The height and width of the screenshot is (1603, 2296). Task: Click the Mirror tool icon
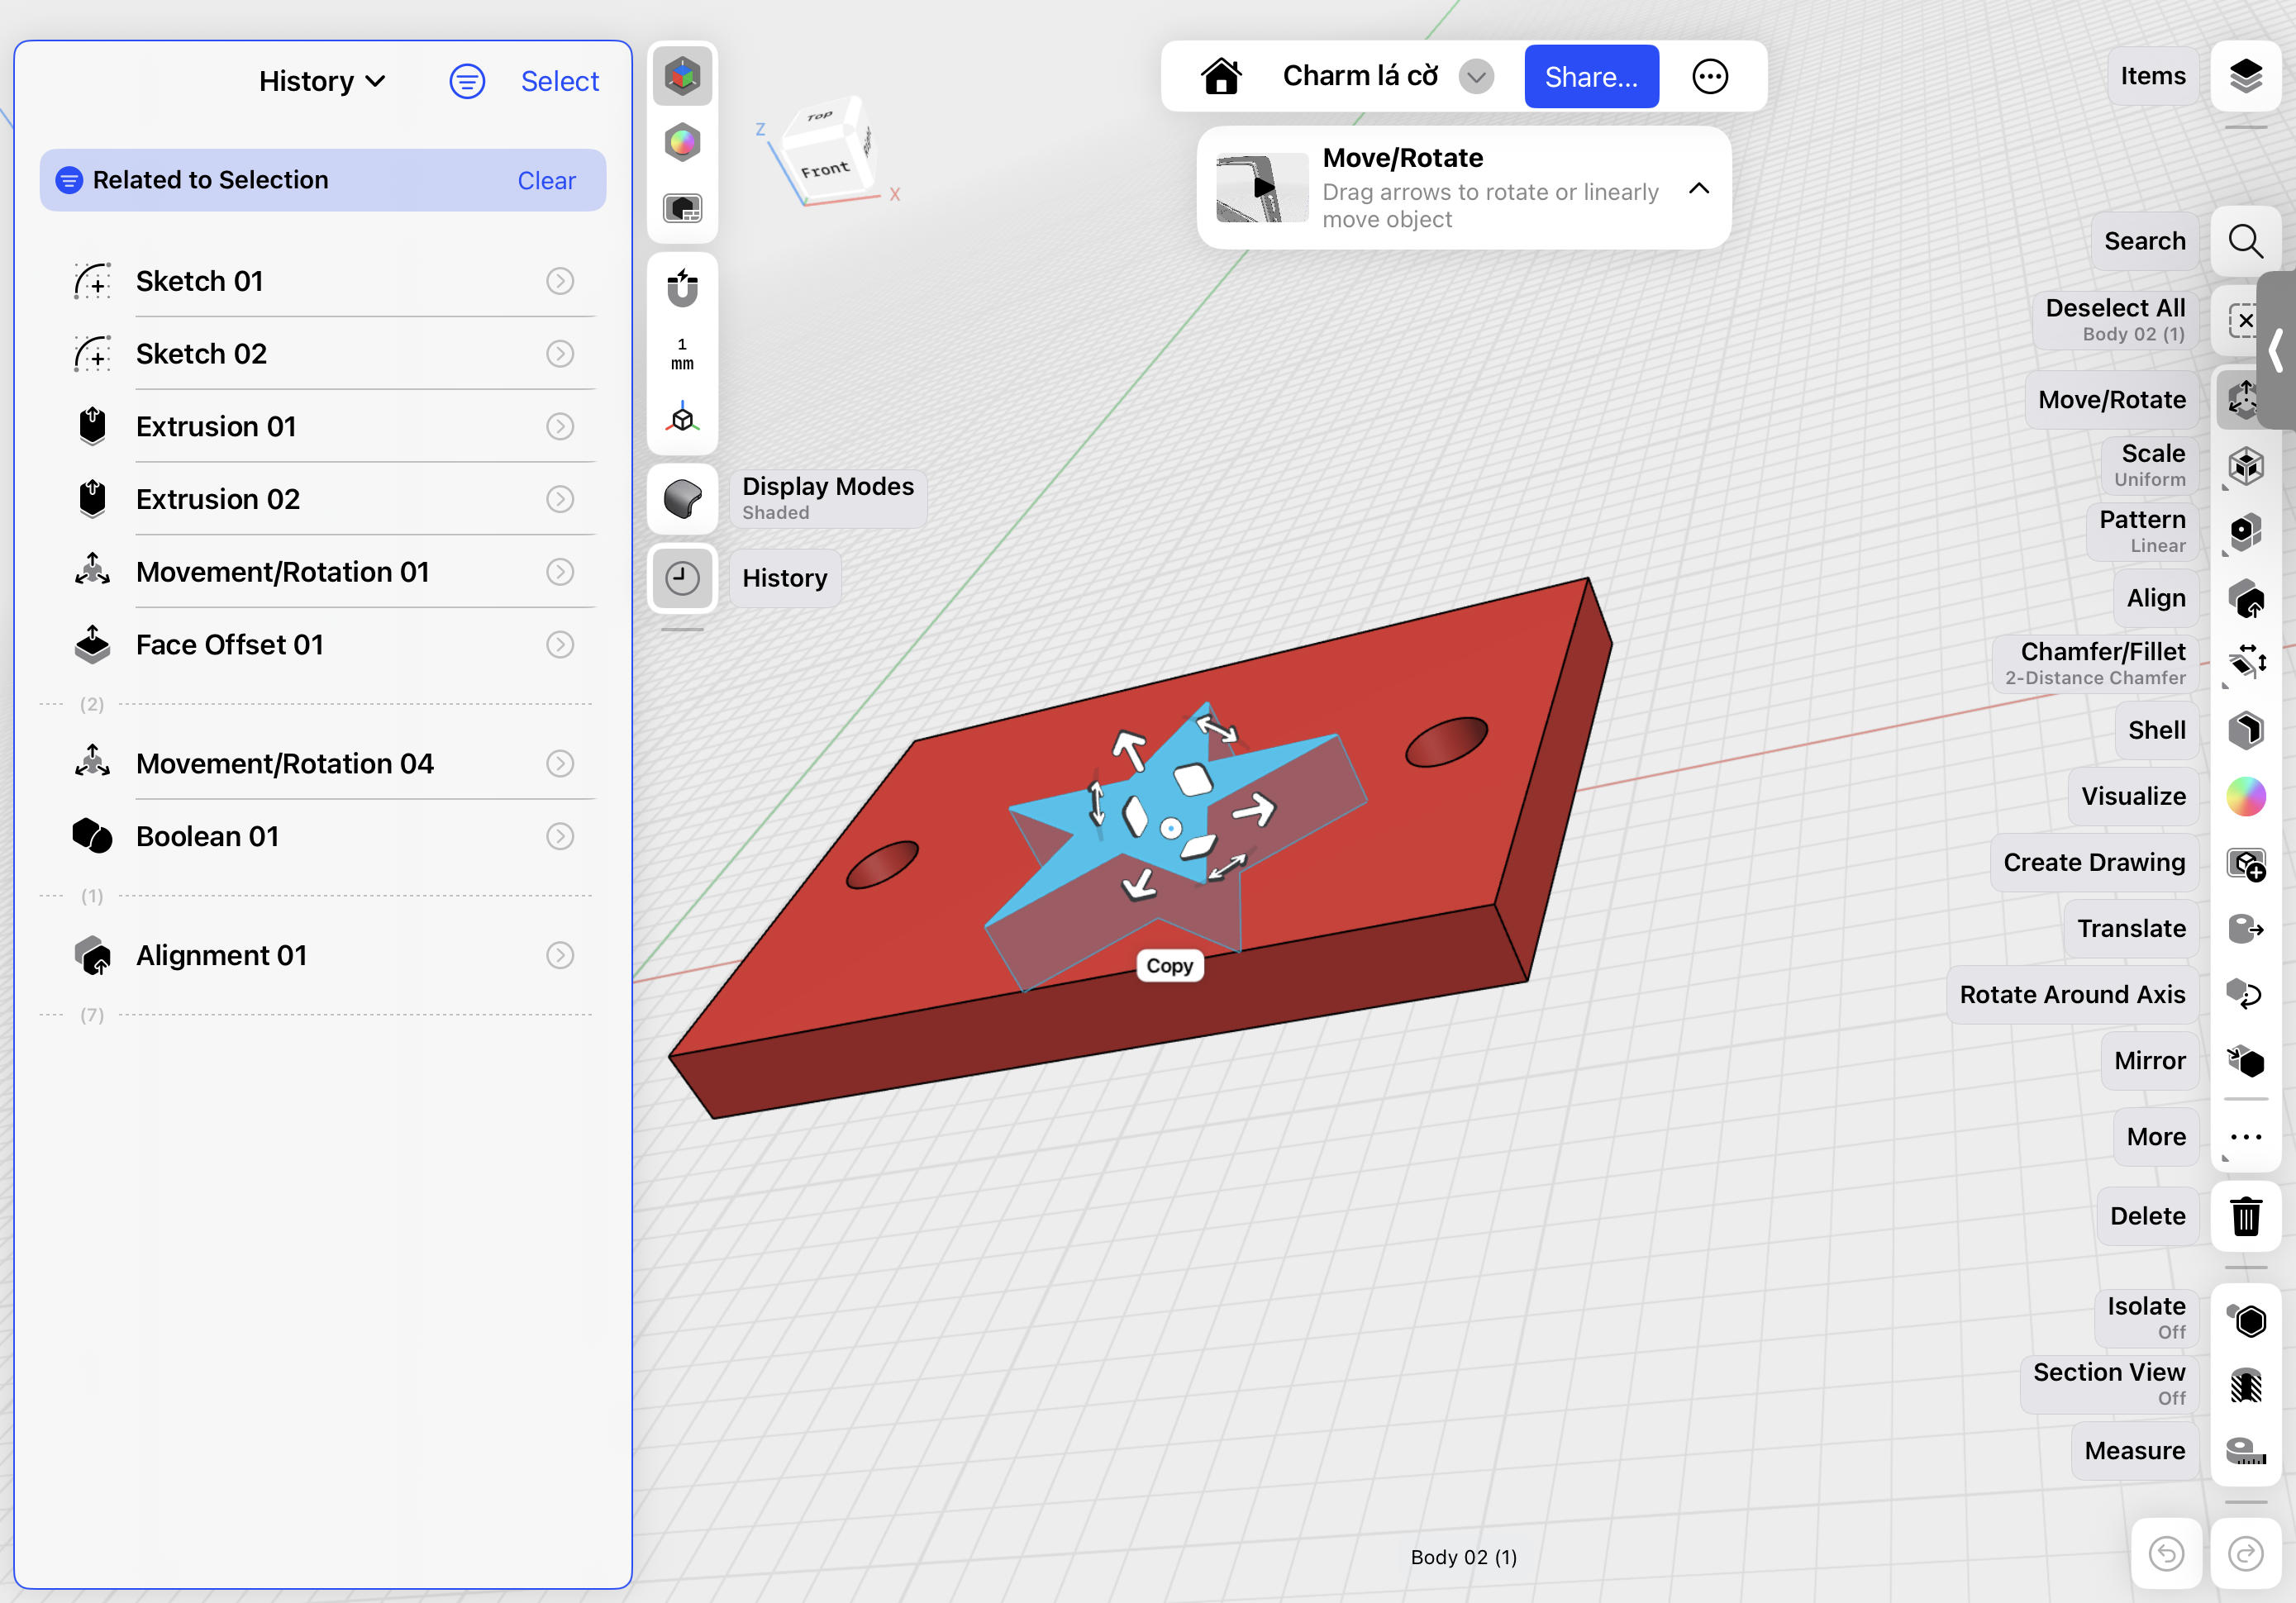point(2245,1061)
